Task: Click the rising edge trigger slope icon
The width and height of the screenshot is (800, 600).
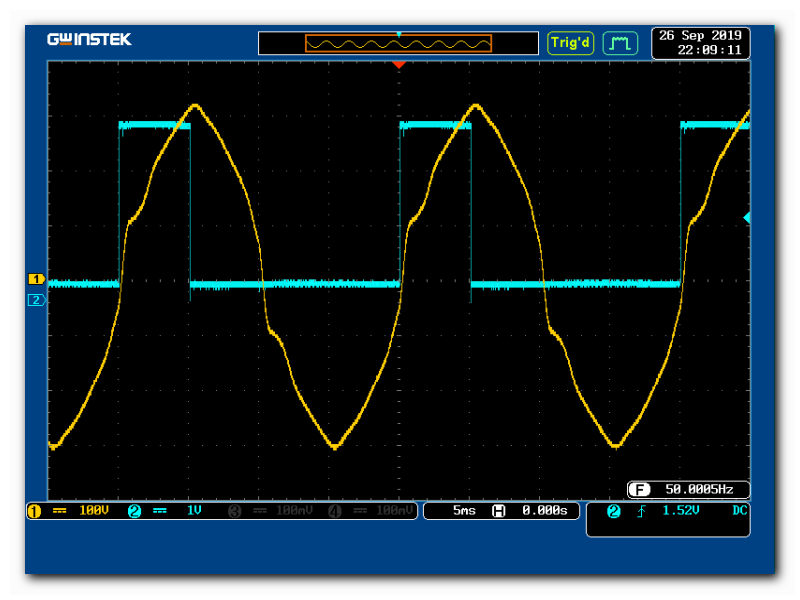Action: click(x=640, y=511)
